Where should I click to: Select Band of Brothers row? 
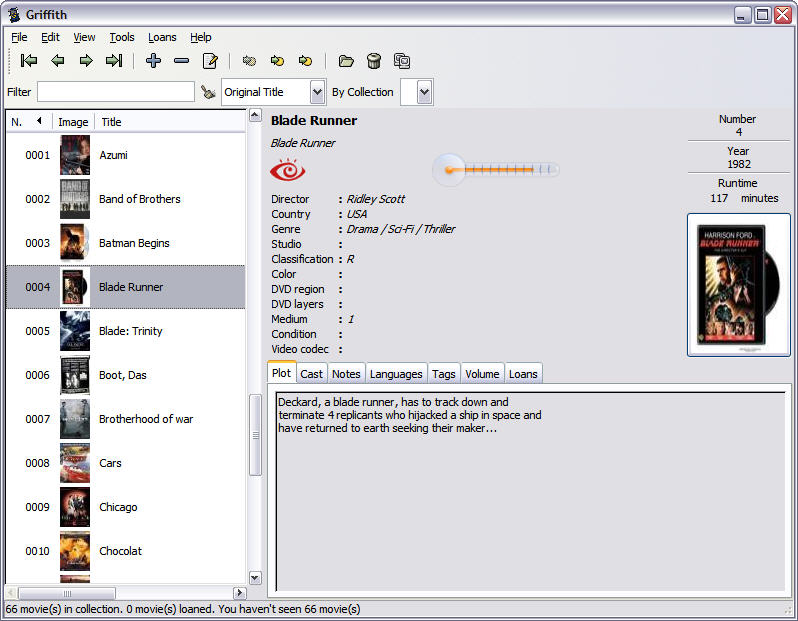126,199
